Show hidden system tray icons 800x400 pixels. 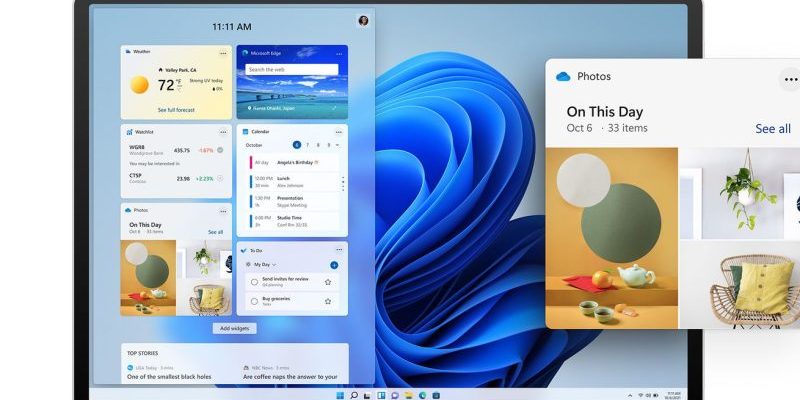(631, 395)
